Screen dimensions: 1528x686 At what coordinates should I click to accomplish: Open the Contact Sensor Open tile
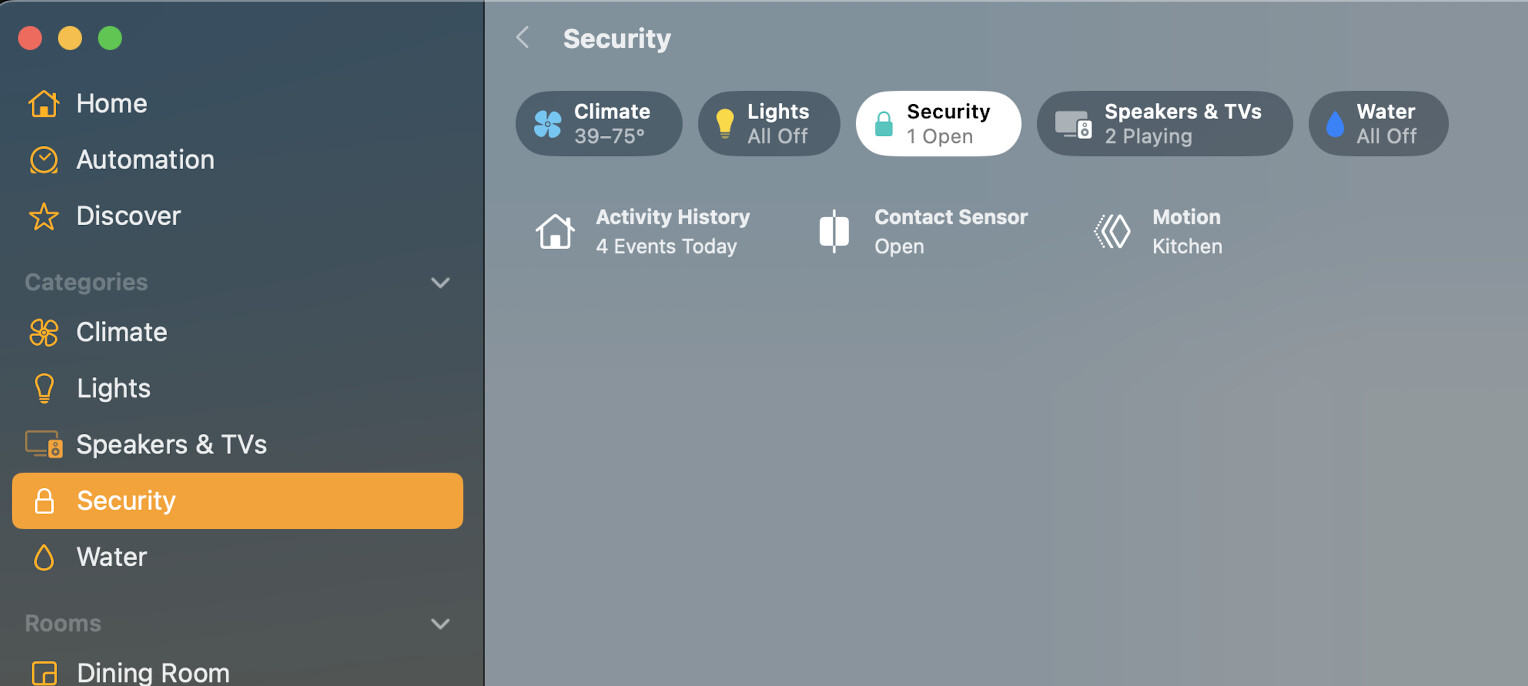[x=922, y=232]
